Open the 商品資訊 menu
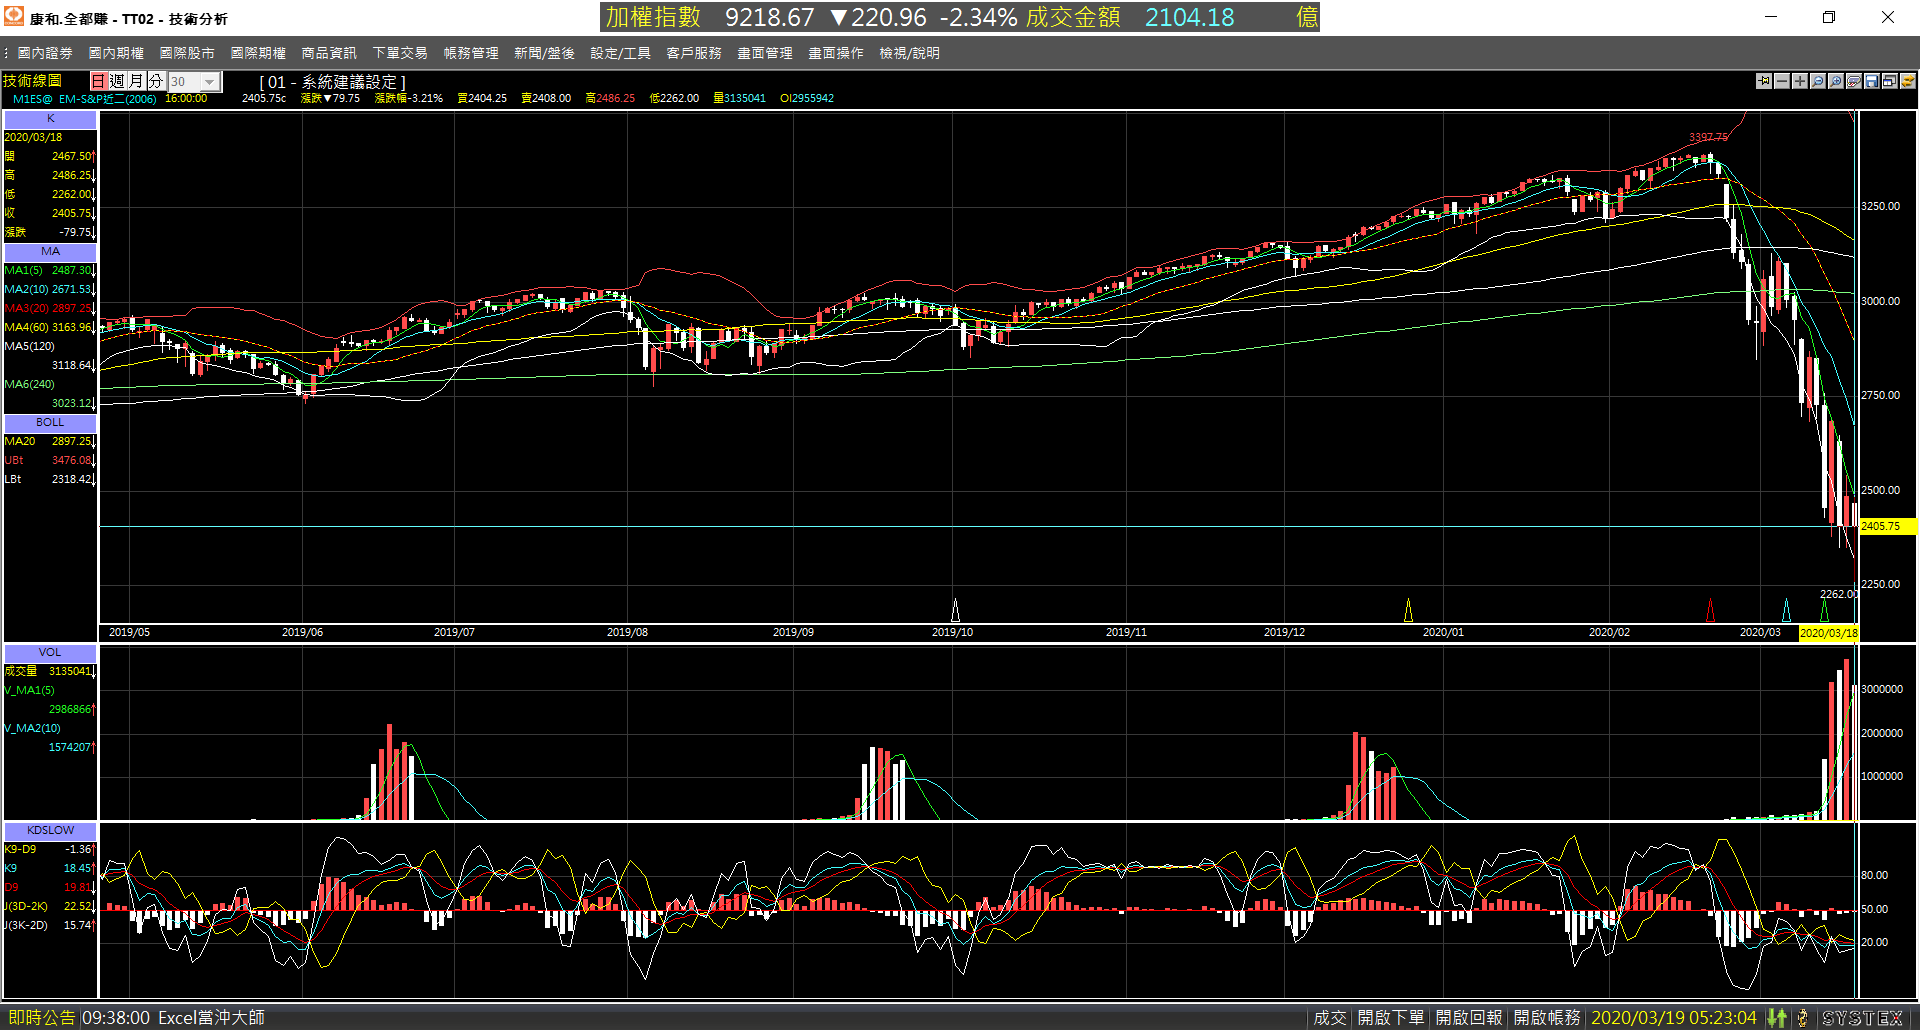Screen dimensions: 1920x1030 pyautogui.click(x=329, y=53)
